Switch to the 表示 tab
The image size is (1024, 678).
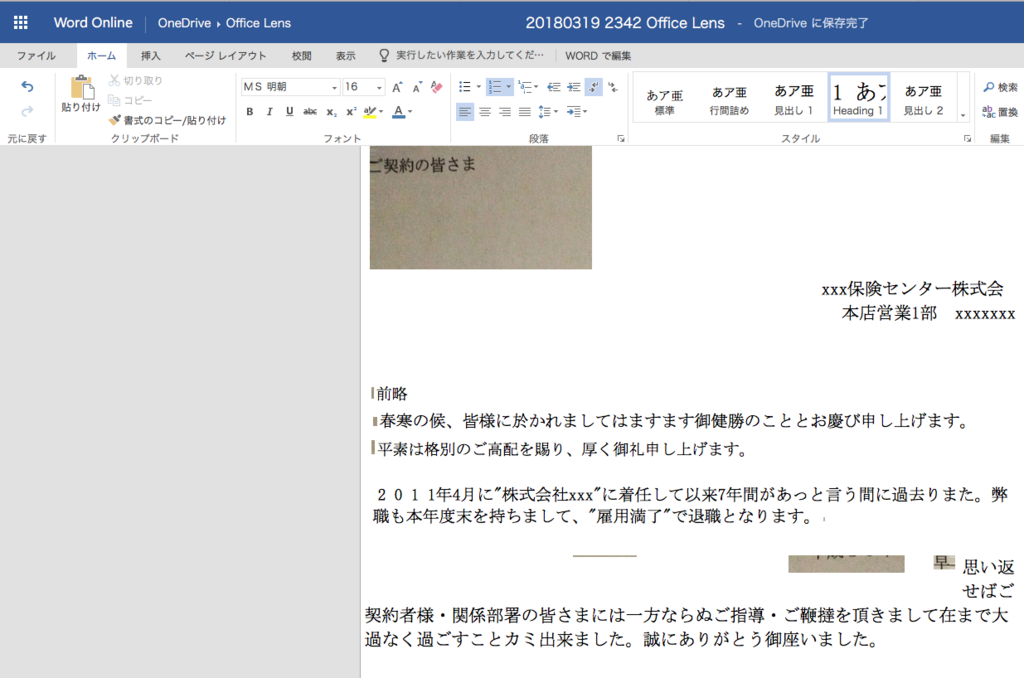(x=345, y=56)
